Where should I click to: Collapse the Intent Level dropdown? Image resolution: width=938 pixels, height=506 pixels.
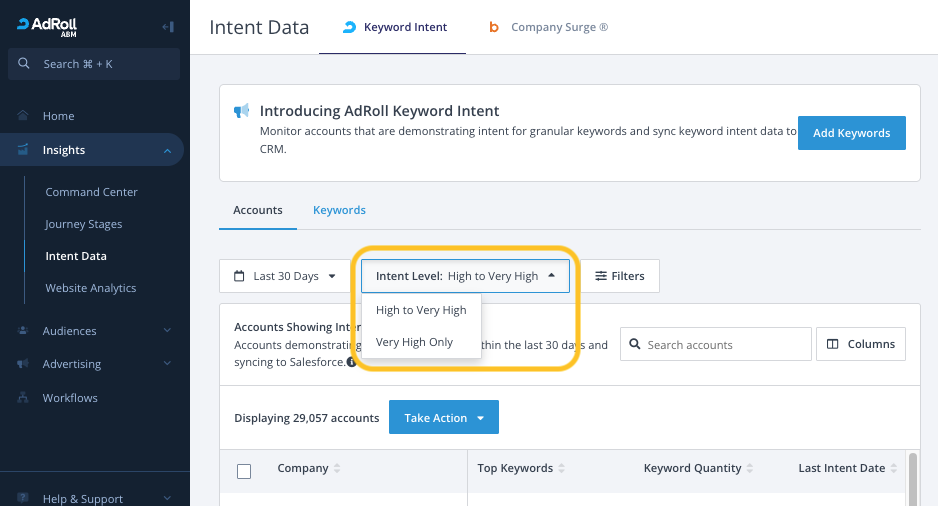click(x=465, y=276)
